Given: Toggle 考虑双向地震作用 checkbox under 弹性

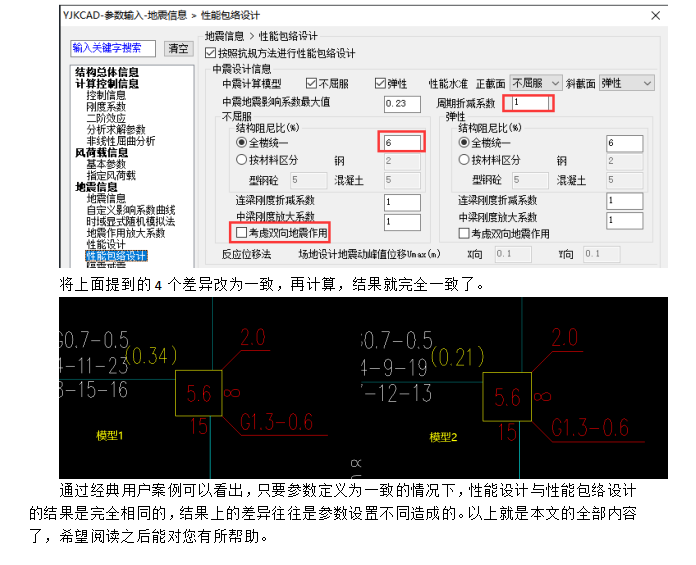Looking at the screenshot, I should coord(464,233).
